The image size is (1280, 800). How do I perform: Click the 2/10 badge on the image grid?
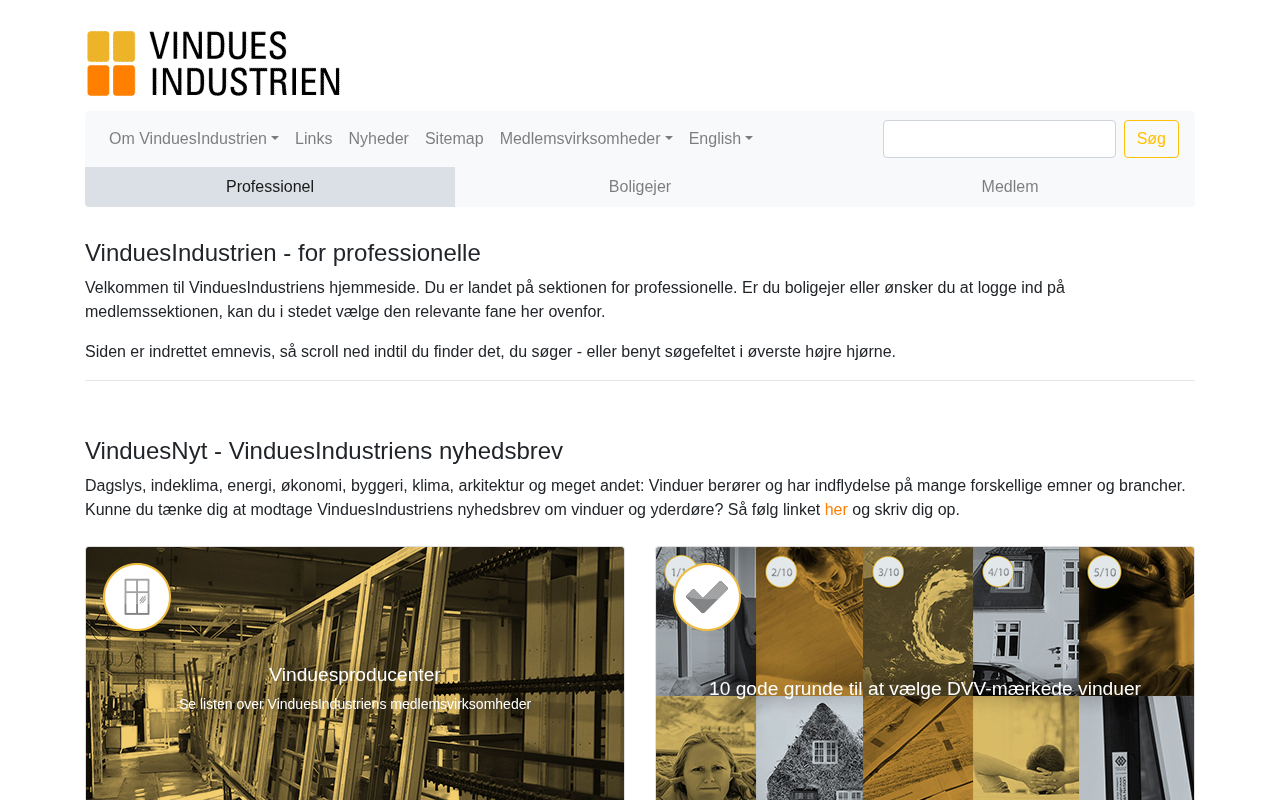[781, 571]
